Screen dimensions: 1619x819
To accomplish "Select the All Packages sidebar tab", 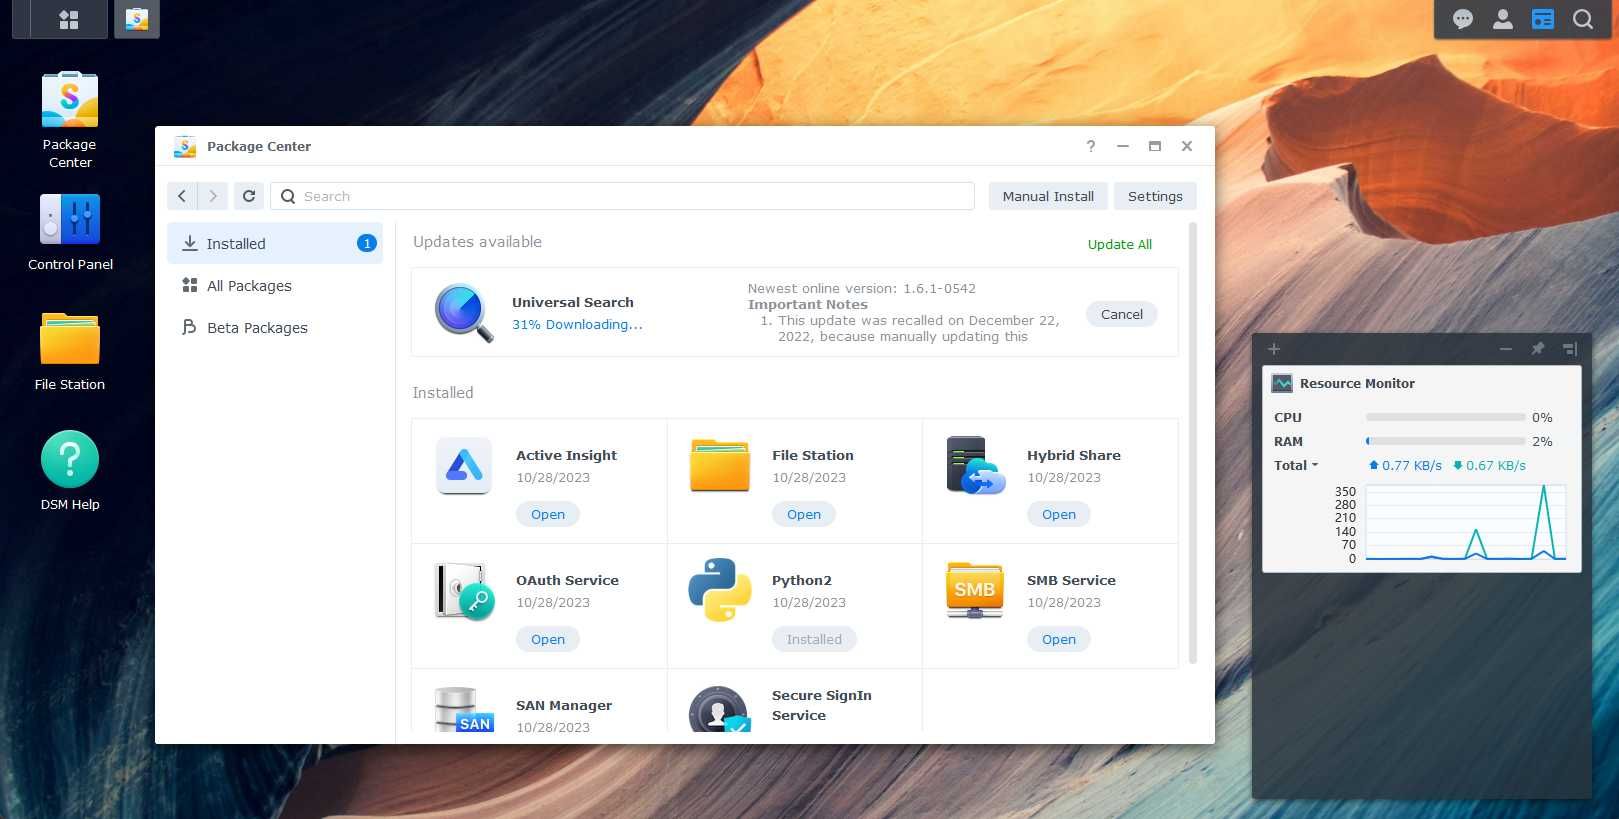I will [275, 285].
